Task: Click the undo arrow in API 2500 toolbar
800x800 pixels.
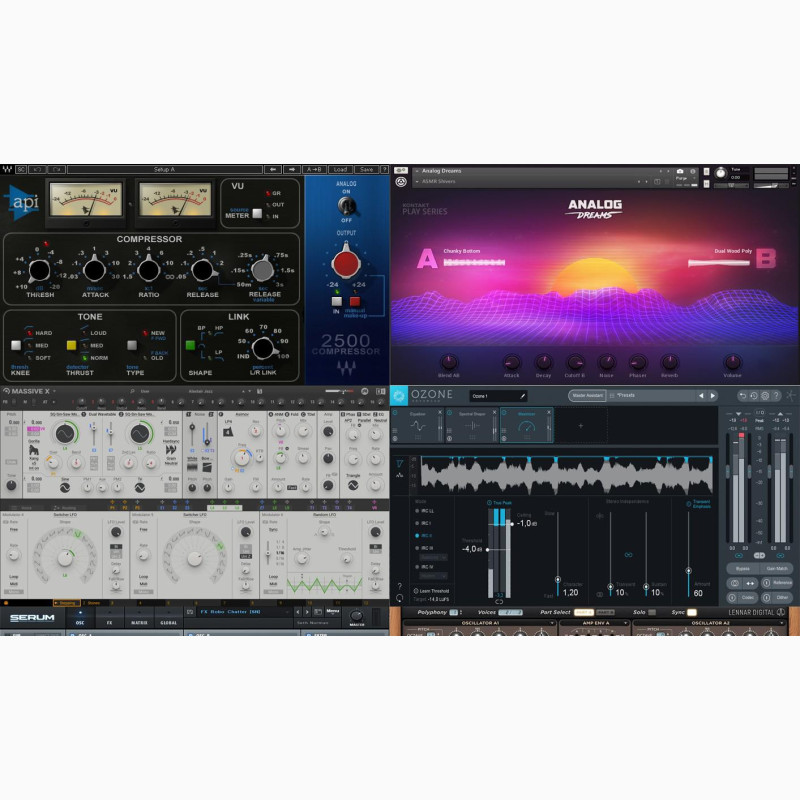Action: point(37,169)
